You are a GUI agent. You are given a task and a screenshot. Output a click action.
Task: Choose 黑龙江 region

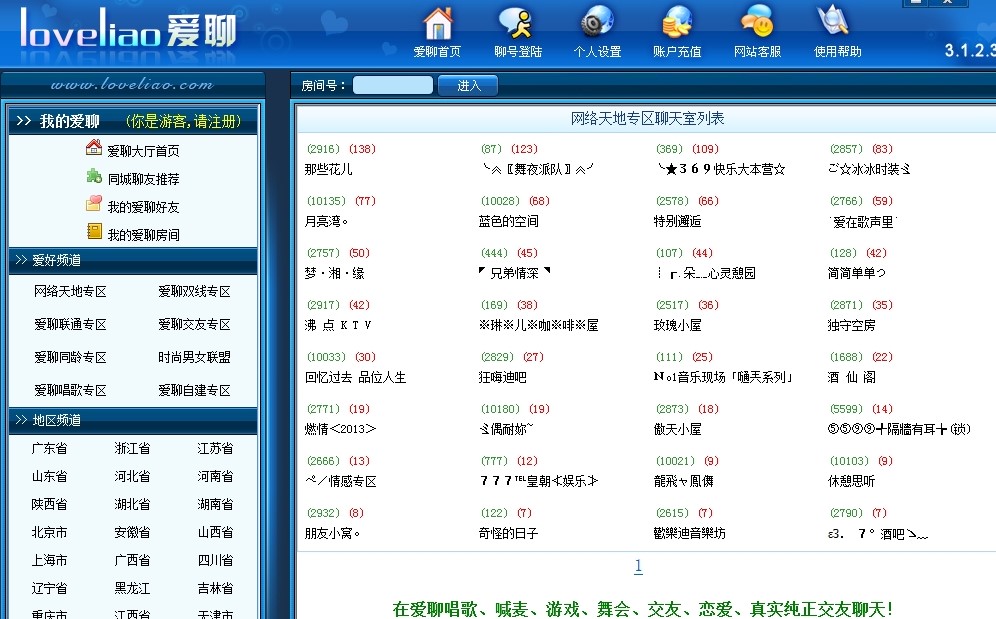point(132,588)
